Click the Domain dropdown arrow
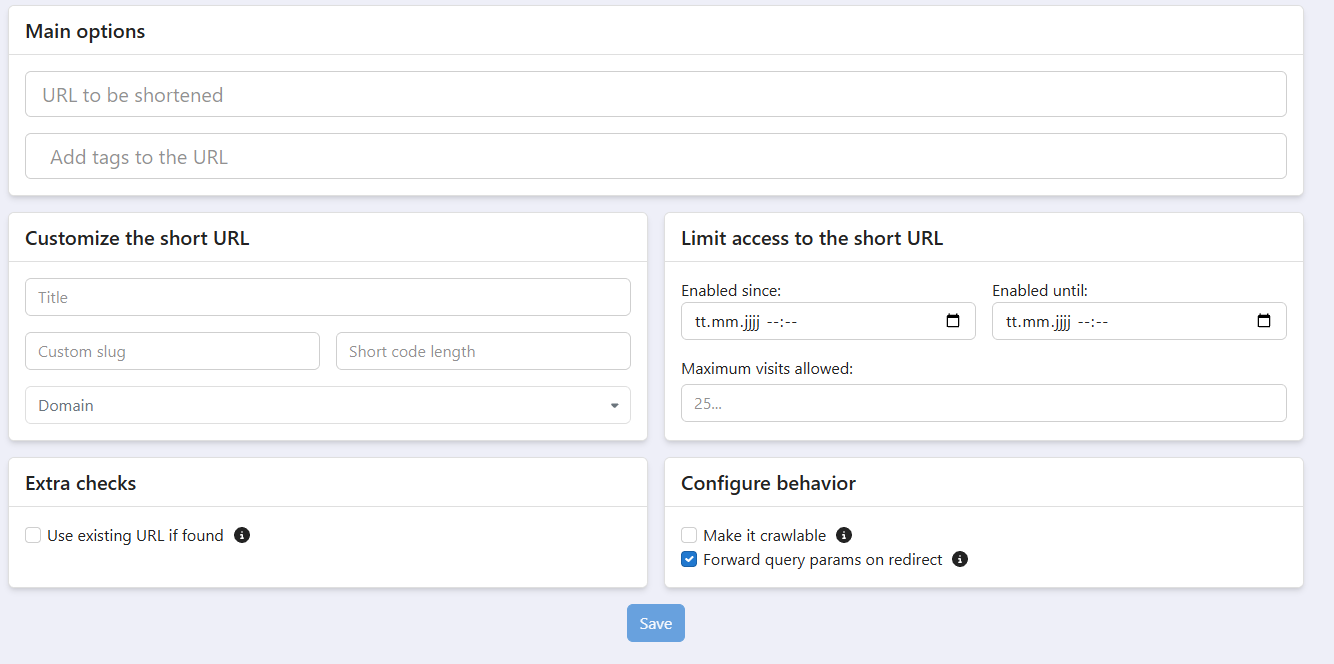The height and width of the screenshot is (664, 1334). pos(614,406)
